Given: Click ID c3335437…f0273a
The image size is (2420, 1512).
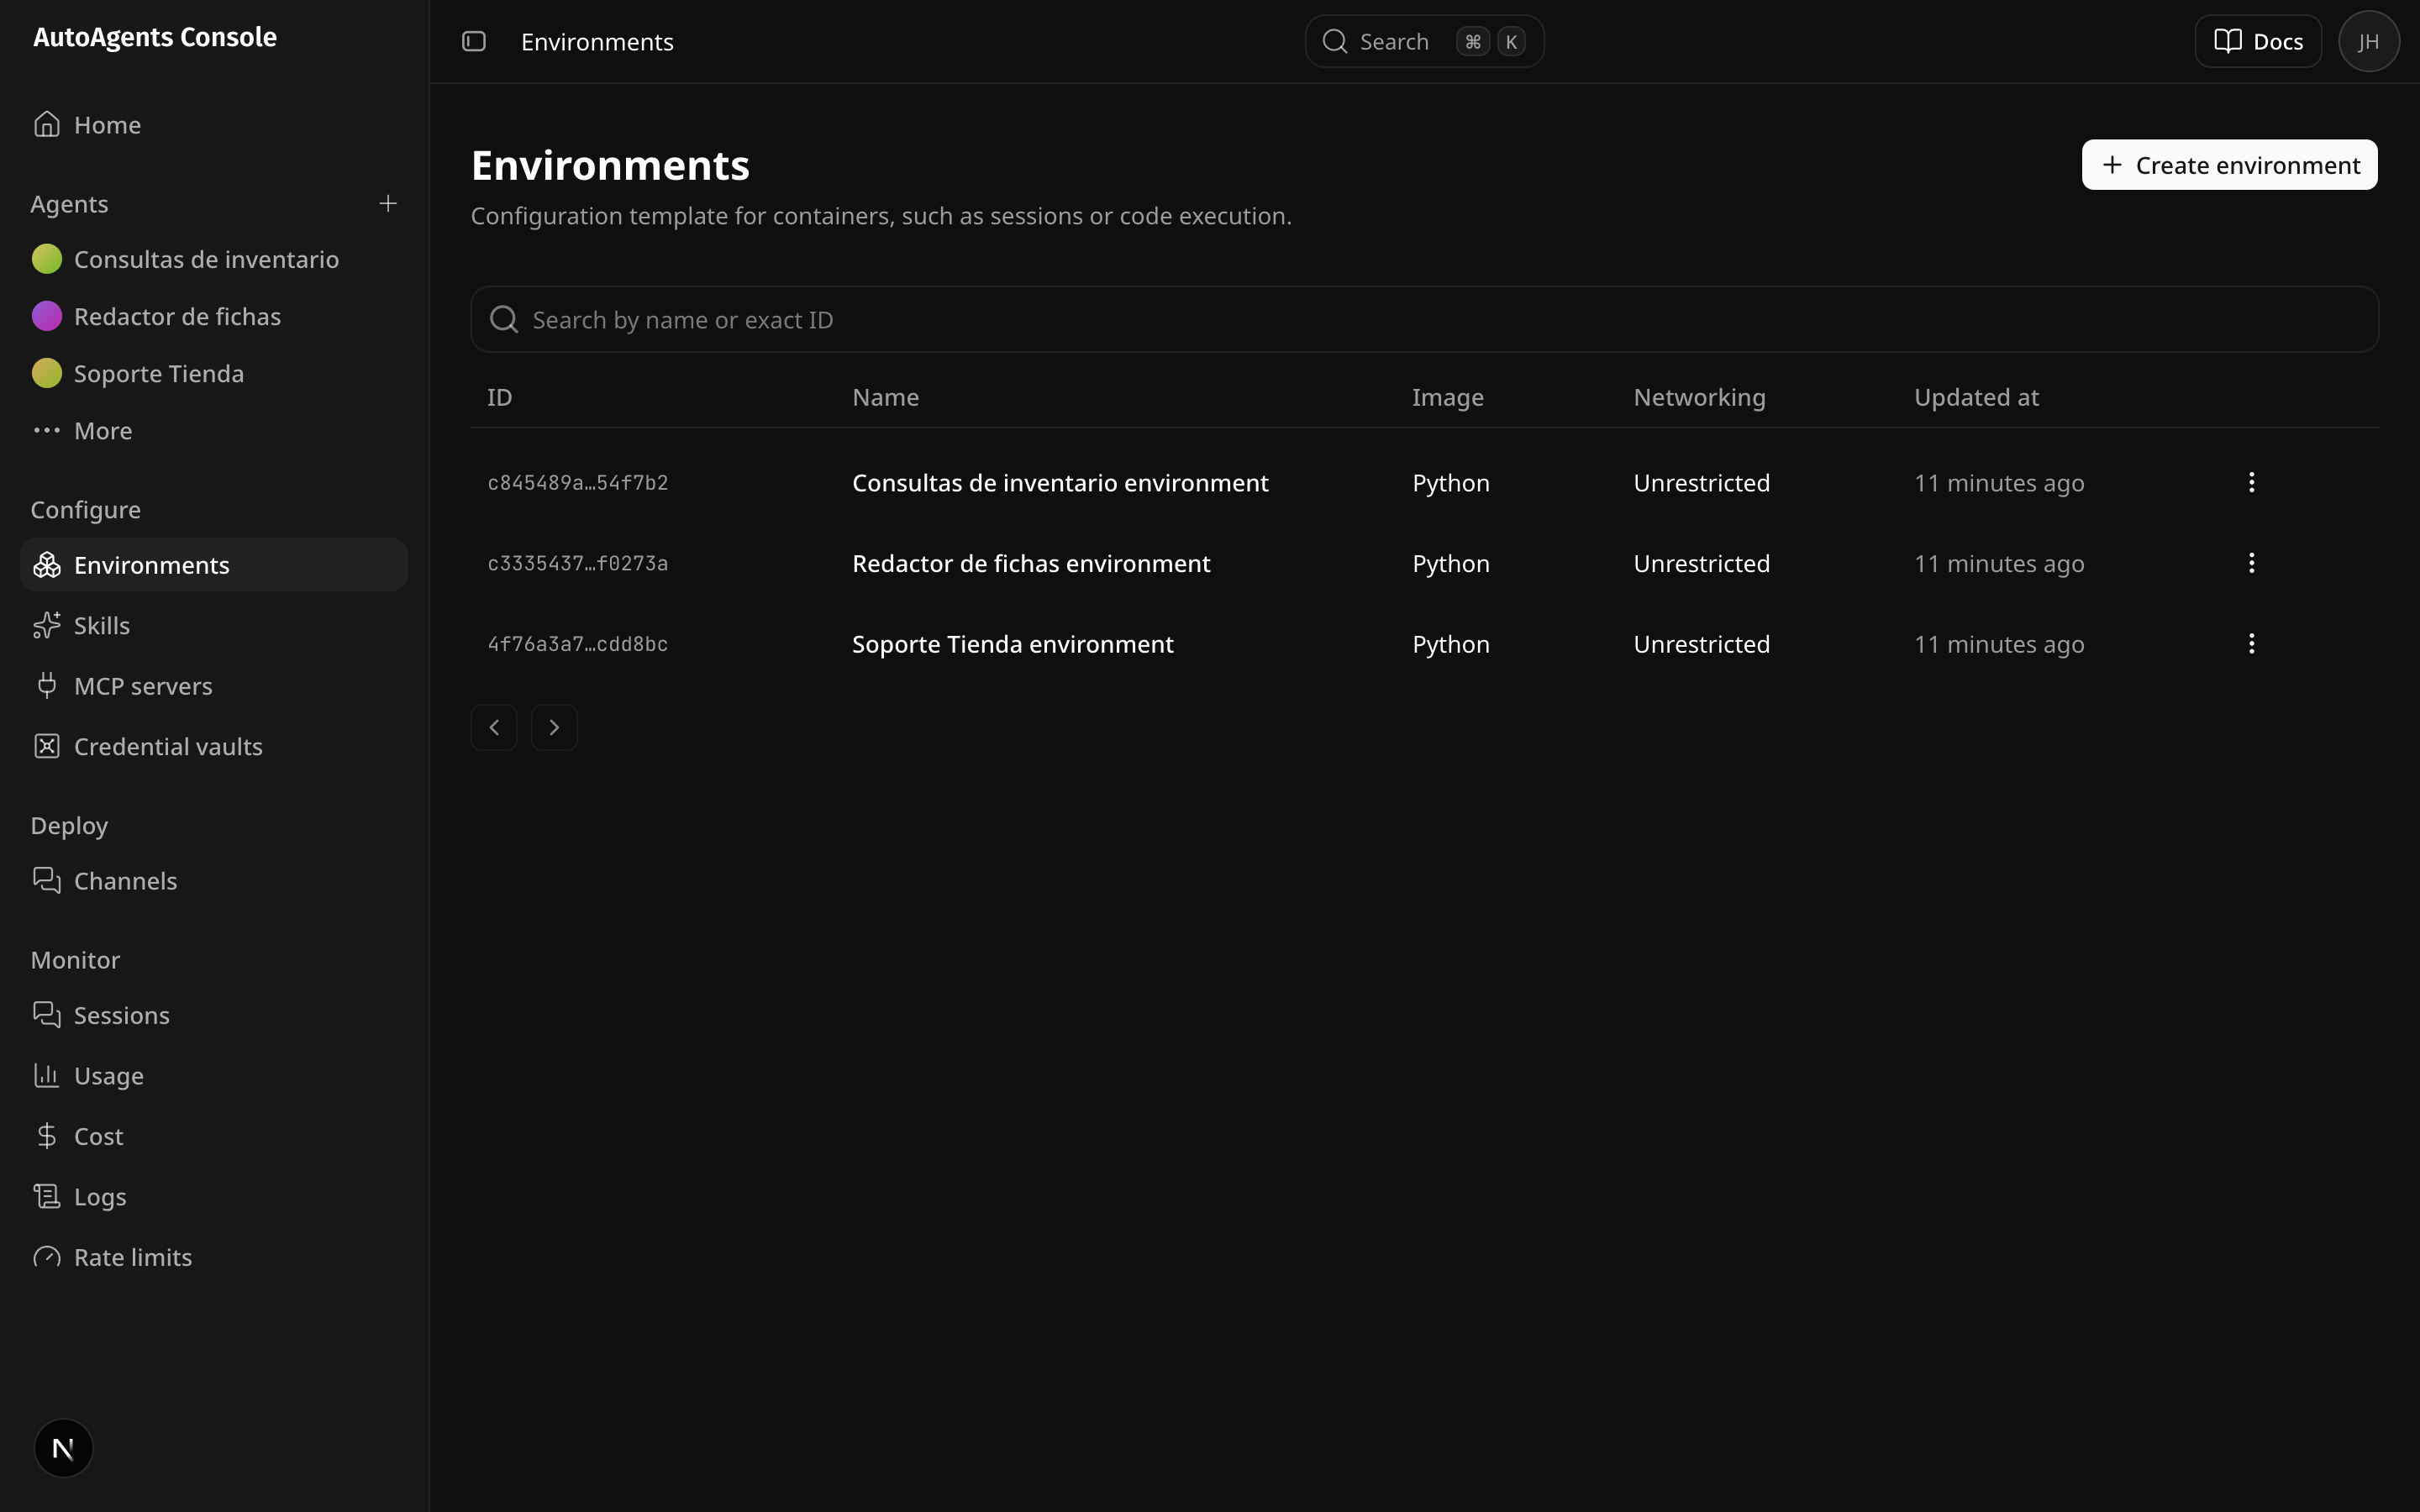Looking at the screenshot, I should 577,563.
